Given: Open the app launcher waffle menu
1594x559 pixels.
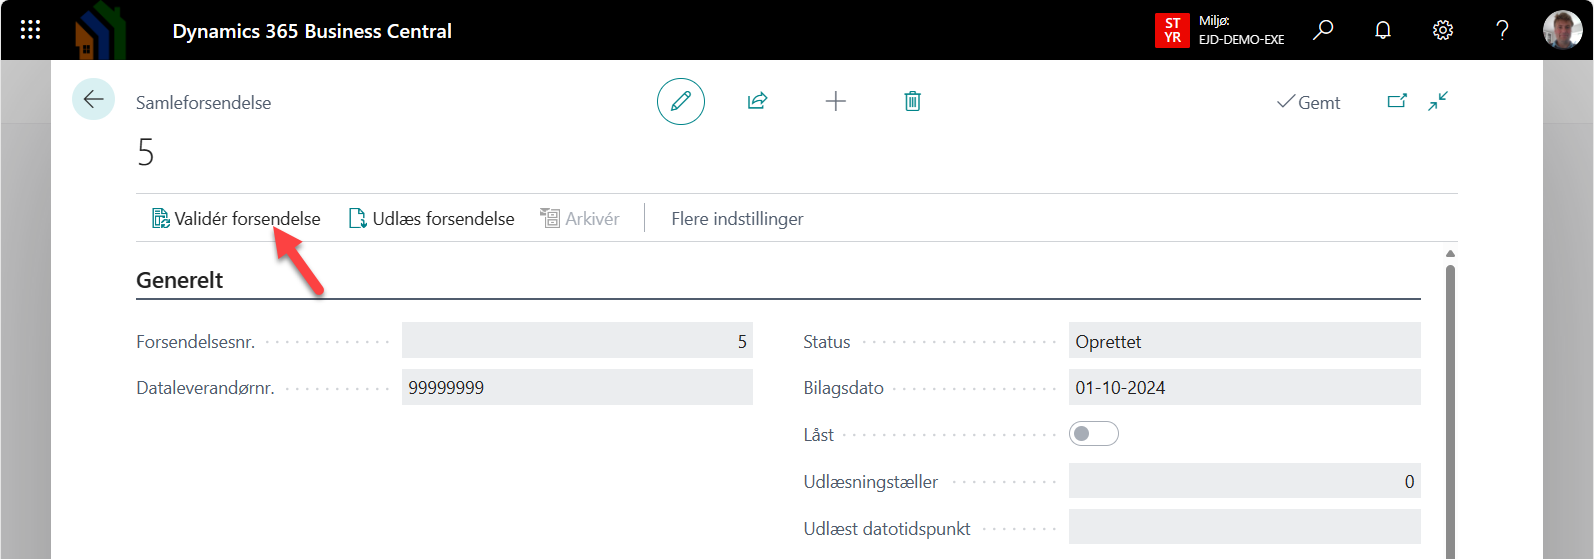Looking at the screenshot, I should coord(30,30).
